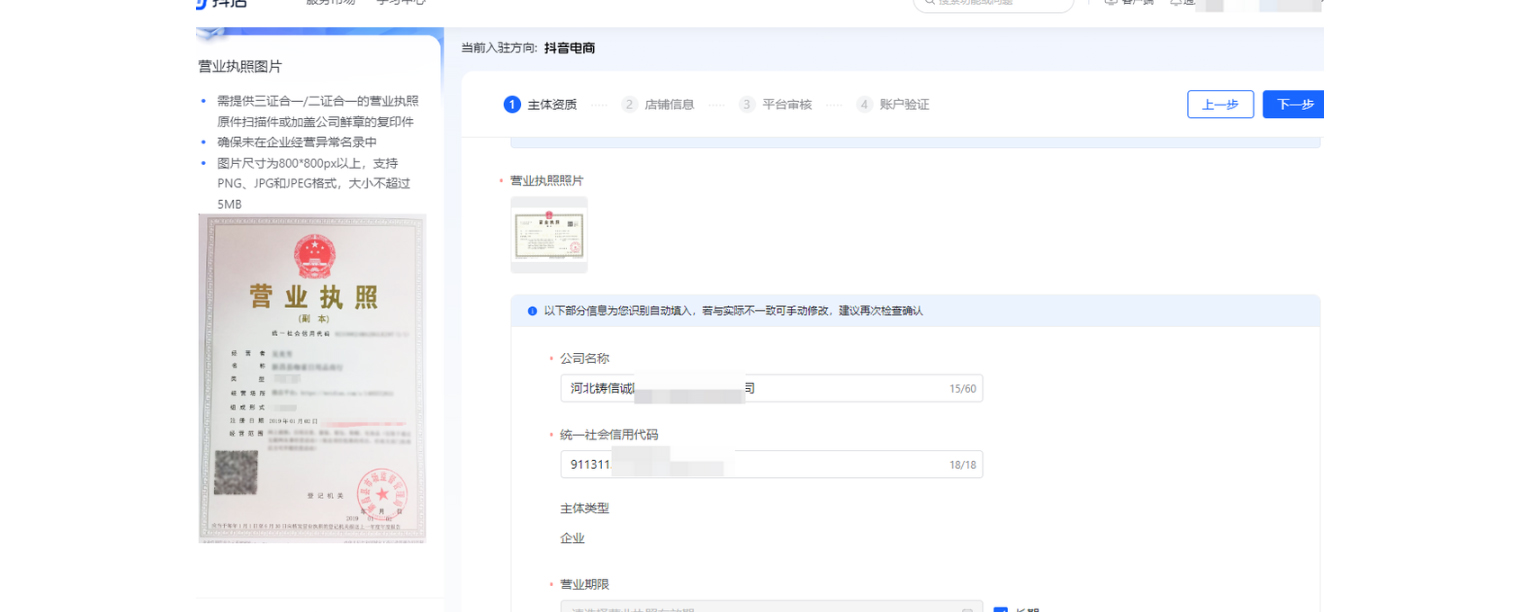Click step 1 主体资质 circle icon
Image resolution: width=1519 pixels, height=612 pixels.
pyautogui.click(x=513, y=103)
